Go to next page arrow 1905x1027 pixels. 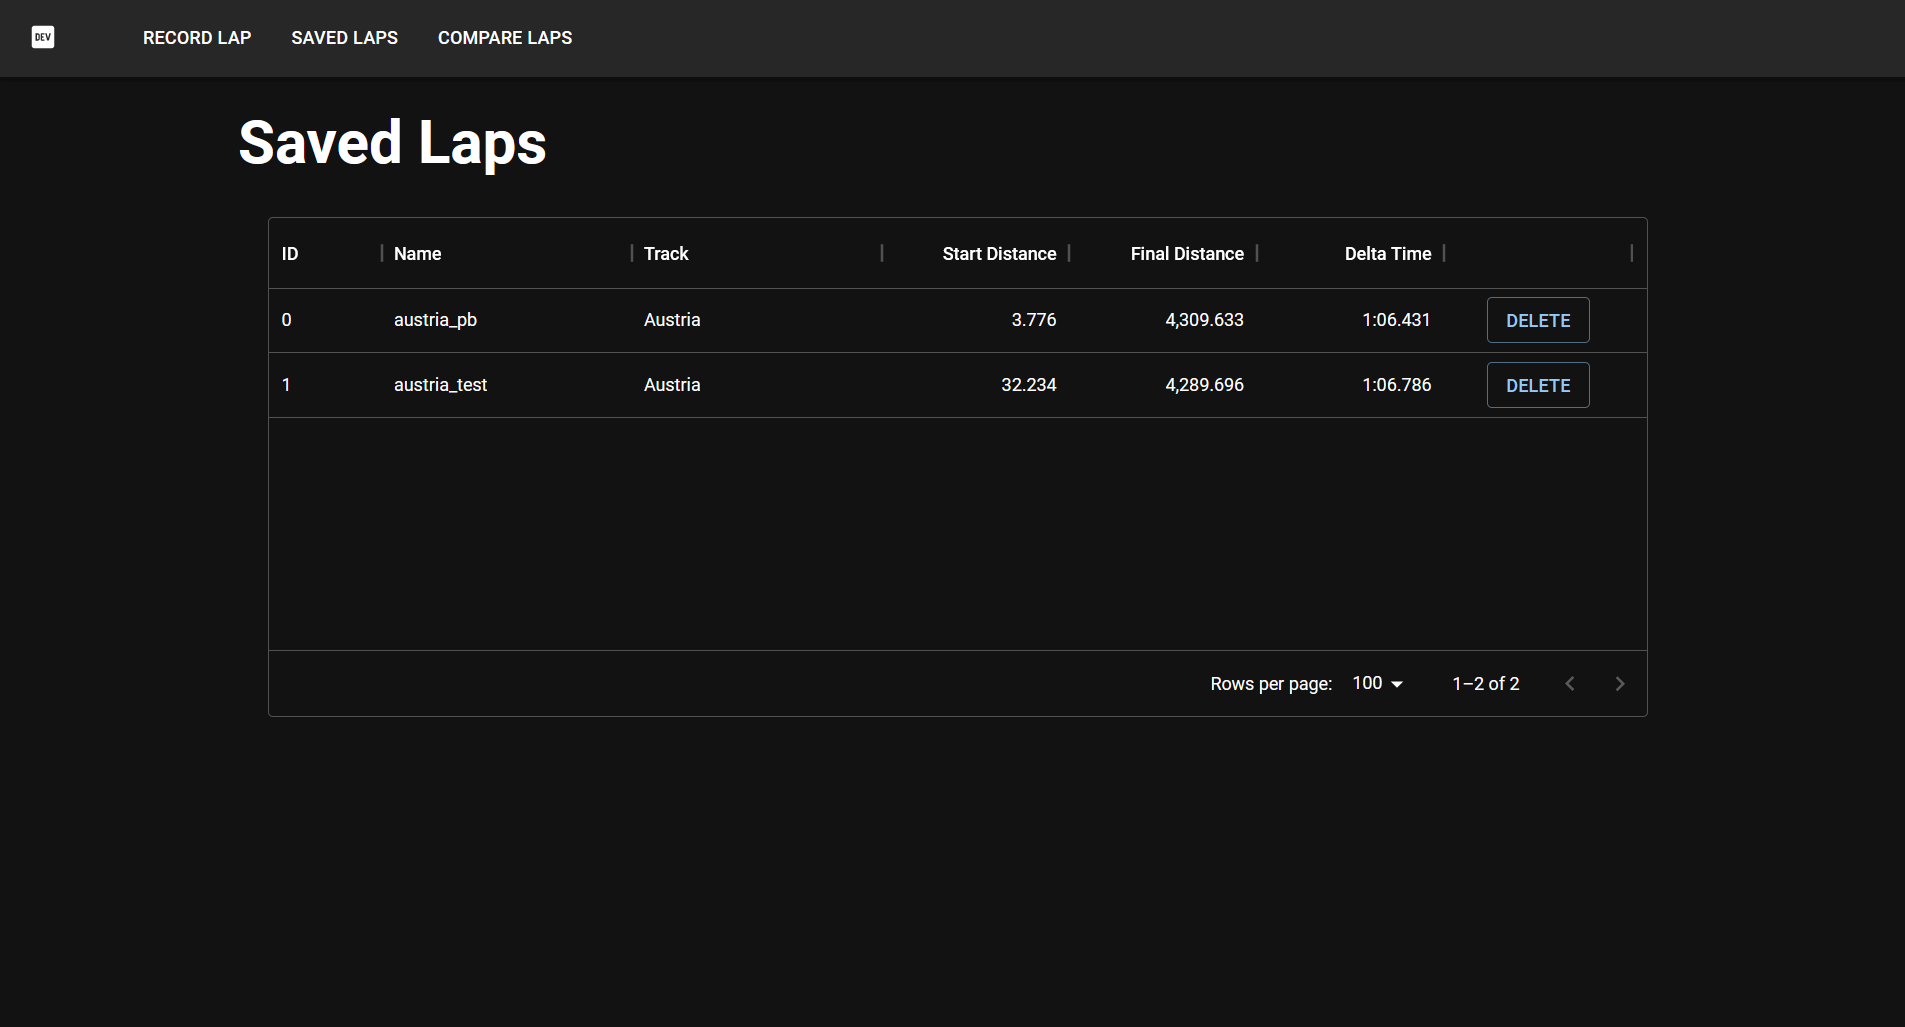[1620, 684]
